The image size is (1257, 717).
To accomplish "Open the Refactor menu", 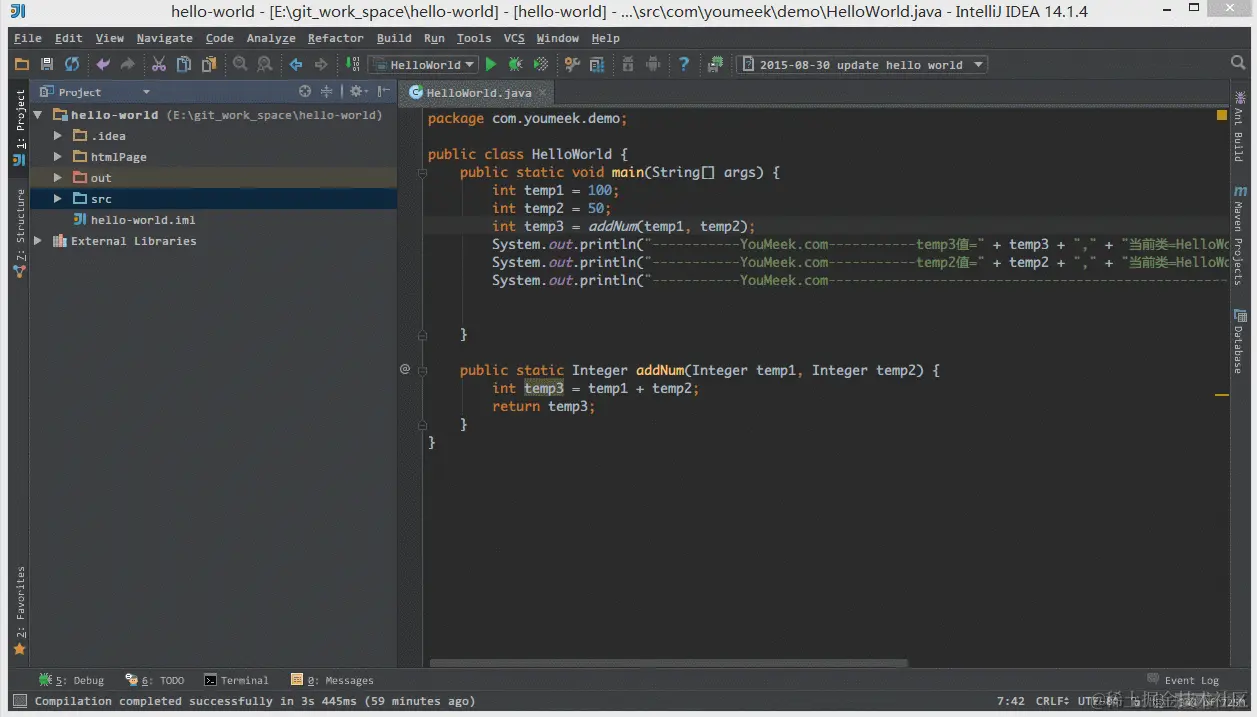I will point(335,38).
